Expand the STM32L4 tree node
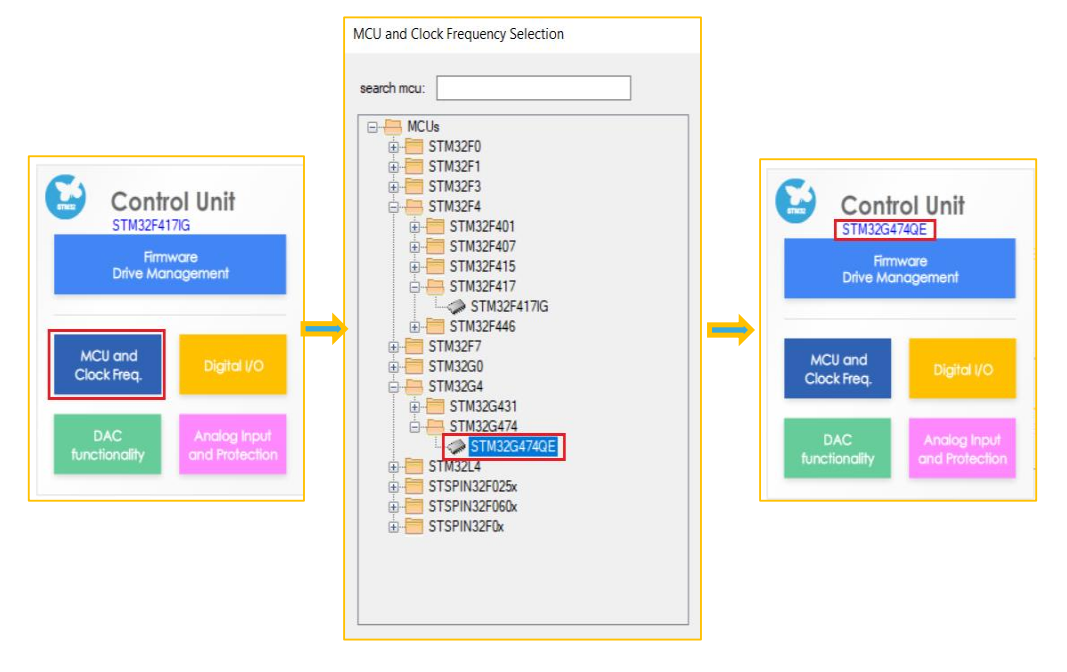Screen dimensions: 1067x672 click(393, 467)
